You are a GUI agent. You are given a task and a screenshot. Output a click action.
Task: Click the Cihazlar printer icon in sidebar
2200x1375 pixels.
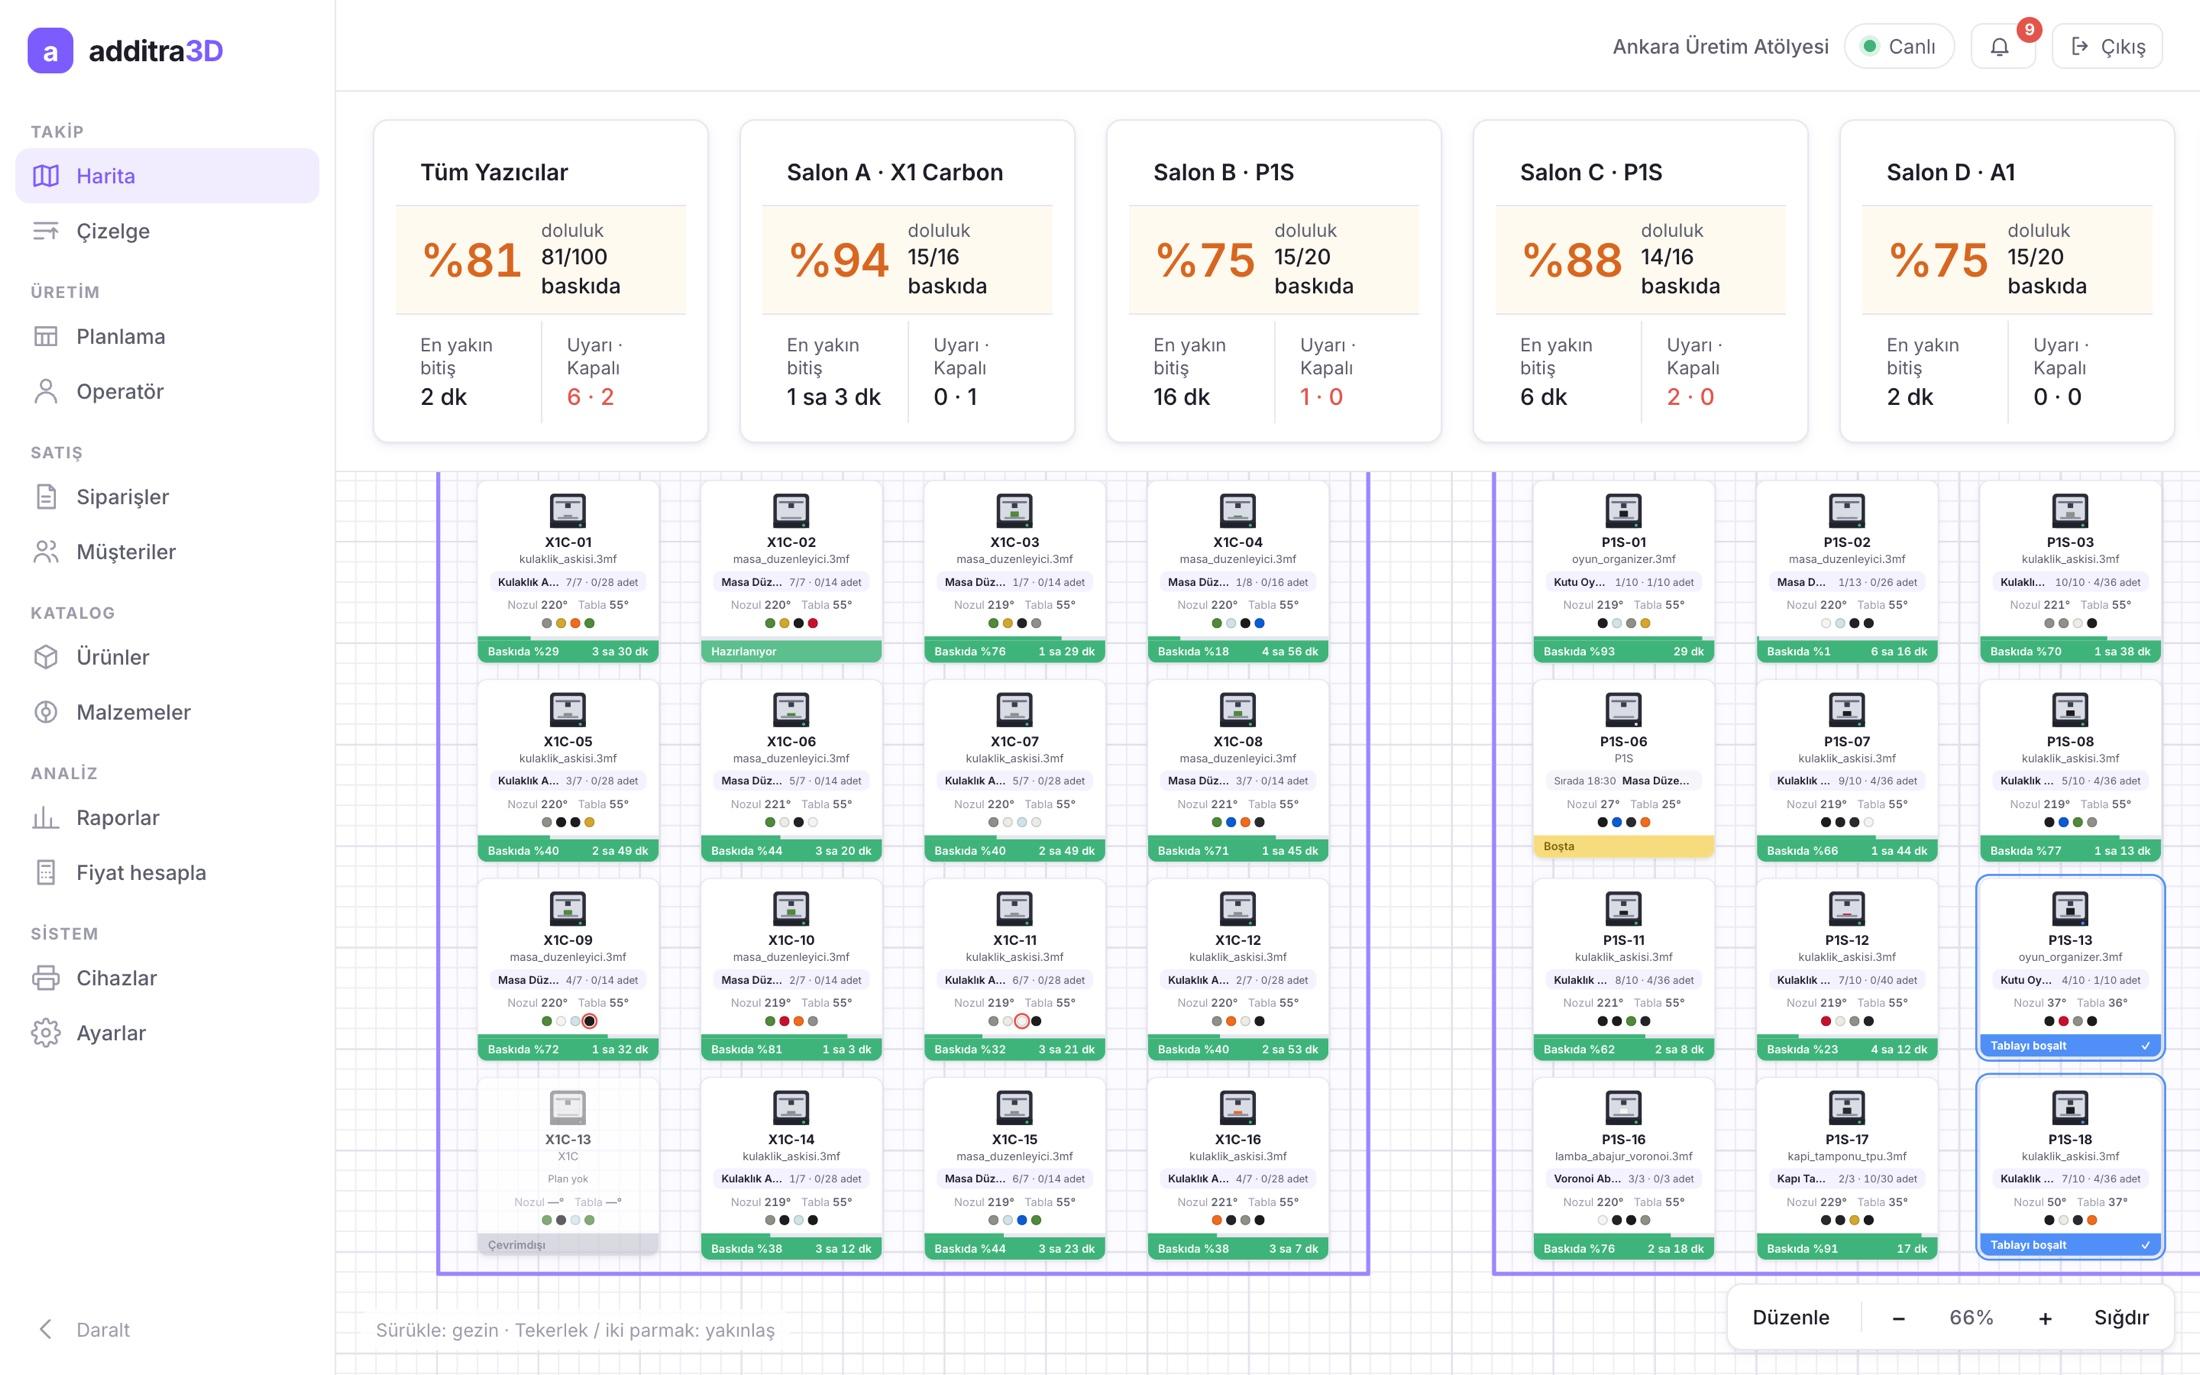(x=46, y=978)
